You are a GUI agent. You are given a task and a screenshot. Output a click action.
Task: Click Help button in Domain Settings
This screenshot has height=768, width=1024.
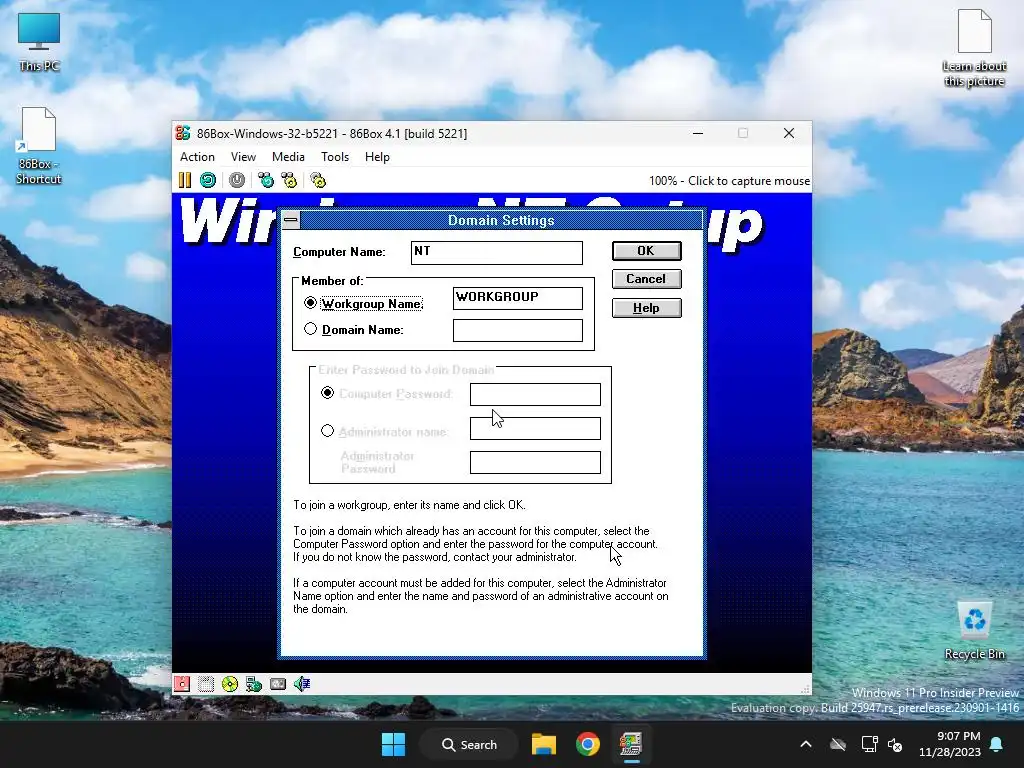coord(647,308)
